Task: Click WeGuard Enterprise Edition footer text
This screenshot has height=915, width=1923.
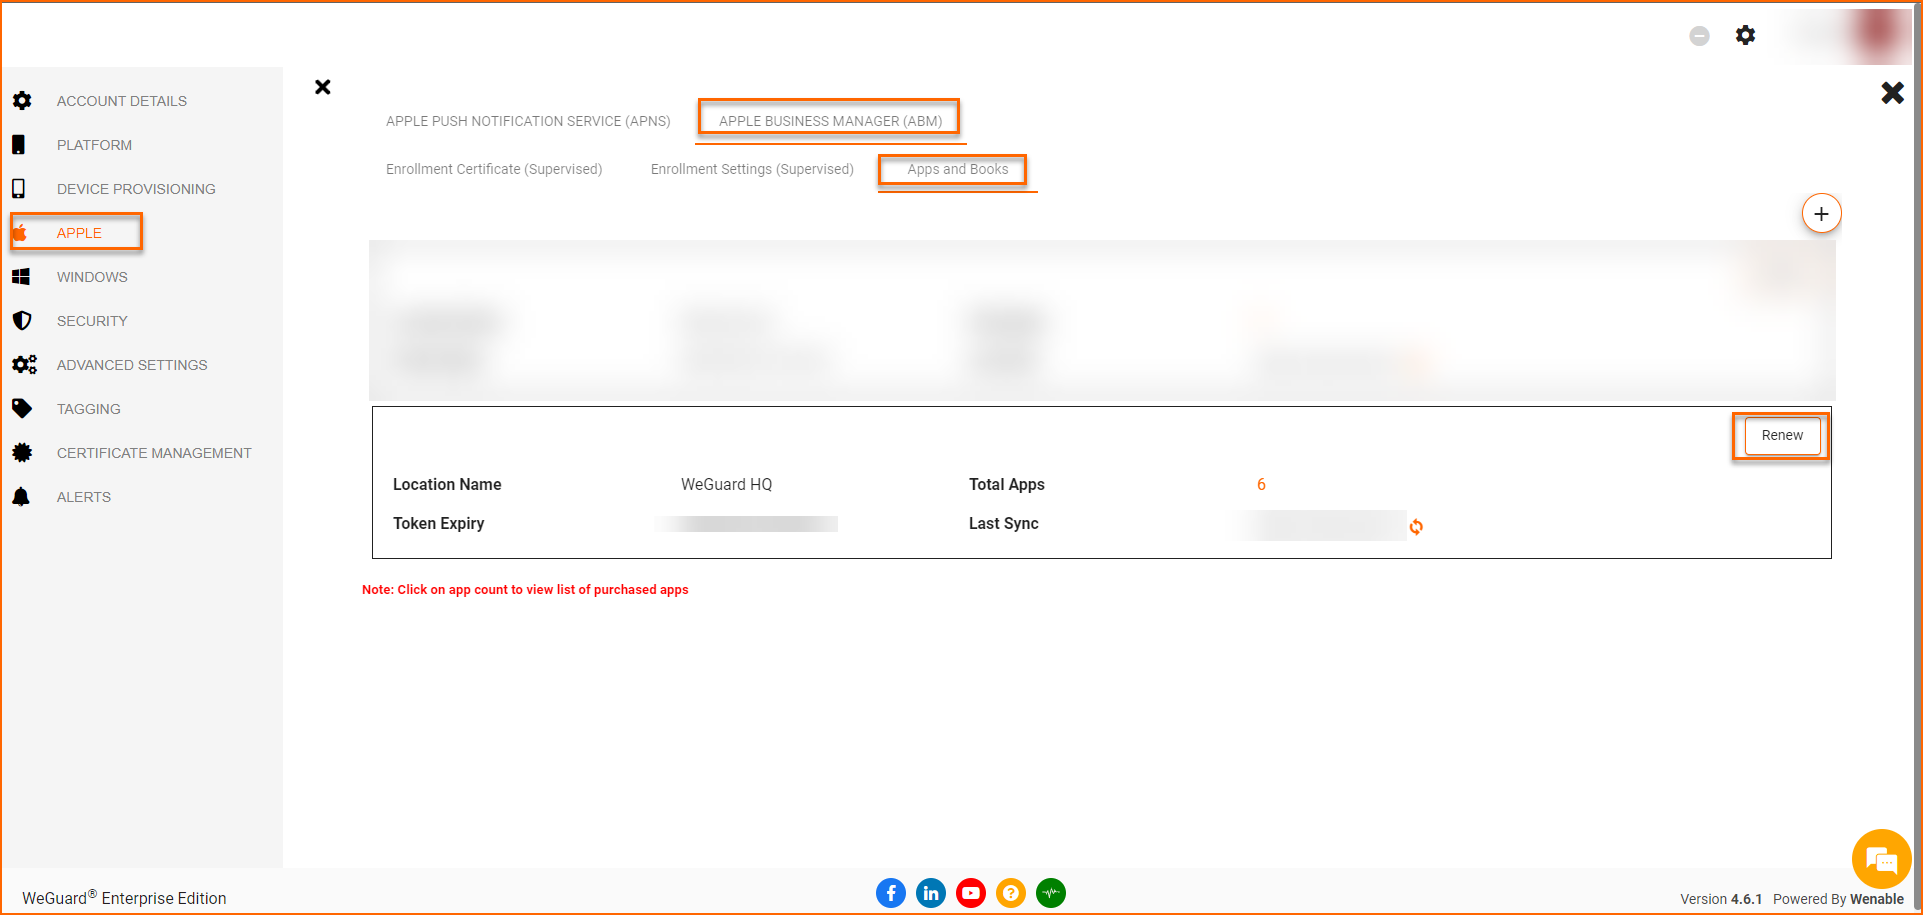Action: 124,897
